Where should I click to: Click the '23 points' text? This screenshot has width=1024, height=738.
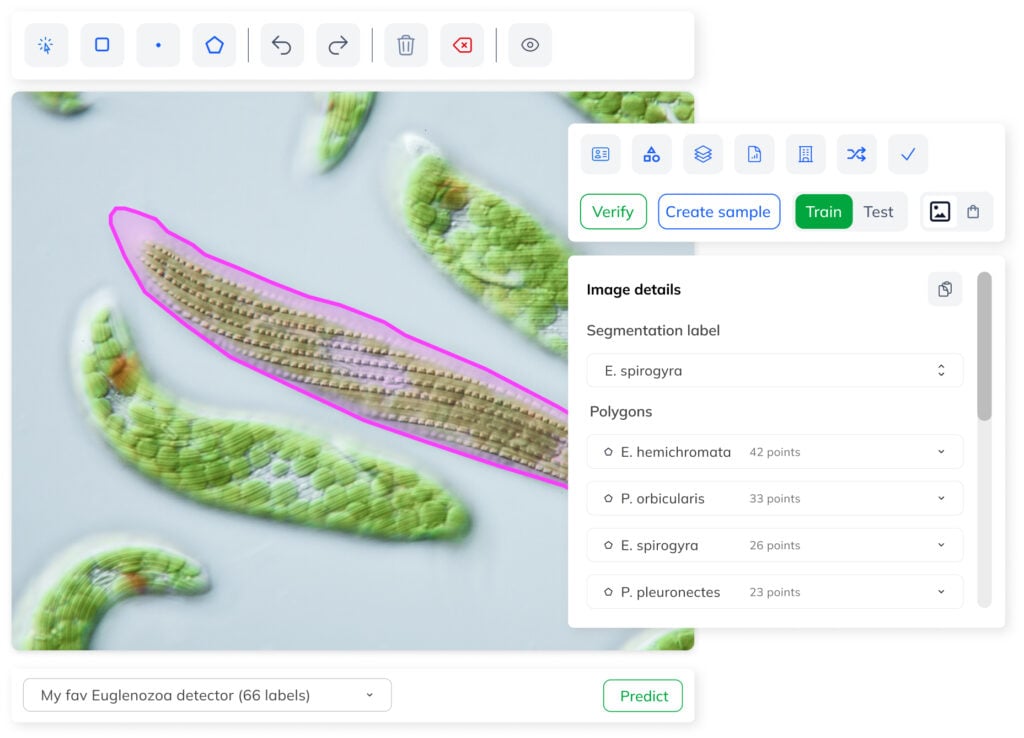pyautogui.click(x=775, y=592)
